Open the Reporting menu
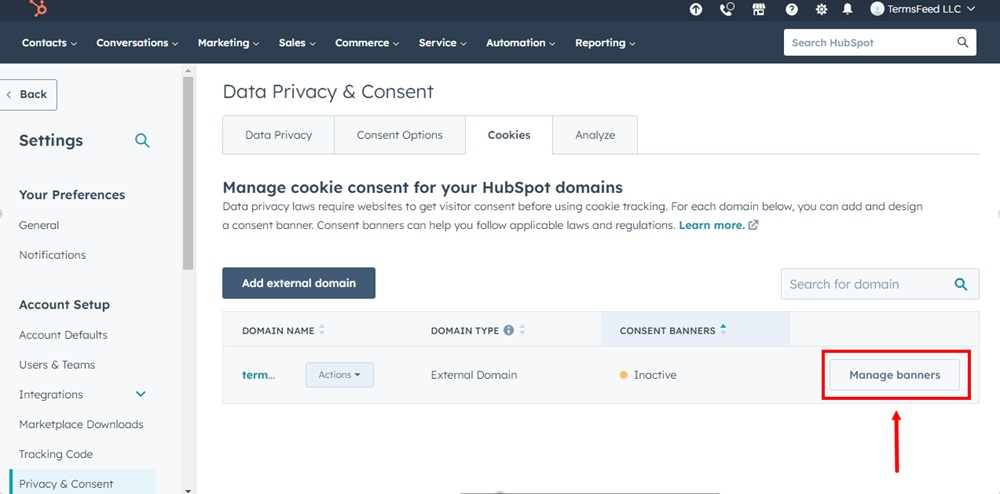The height and width of the screenshot is (494, 1000). pyautogui.click(x=605, y=43)
